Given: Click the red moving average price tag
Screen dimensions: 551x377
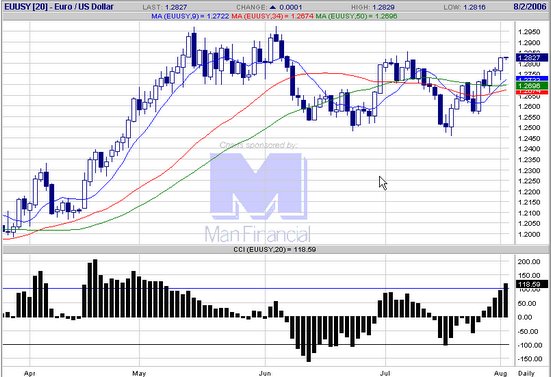Looking at the screenshot, I should click(x=532, y=92).
